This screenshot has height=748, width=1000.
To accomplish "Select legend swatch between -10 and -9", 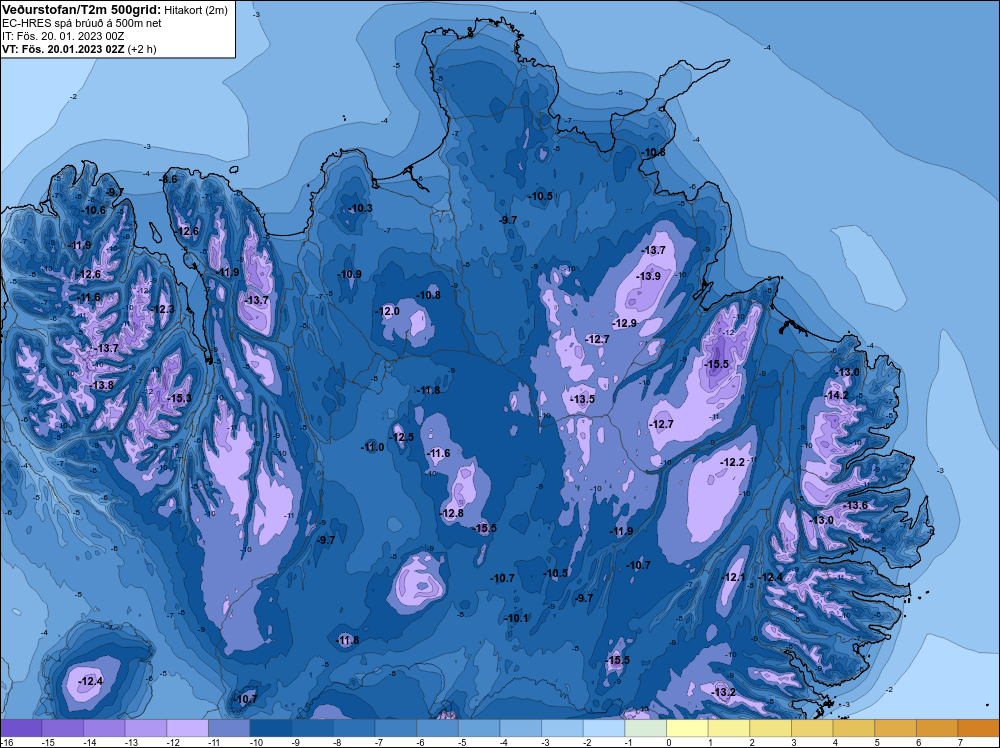I will coord(271,728).
